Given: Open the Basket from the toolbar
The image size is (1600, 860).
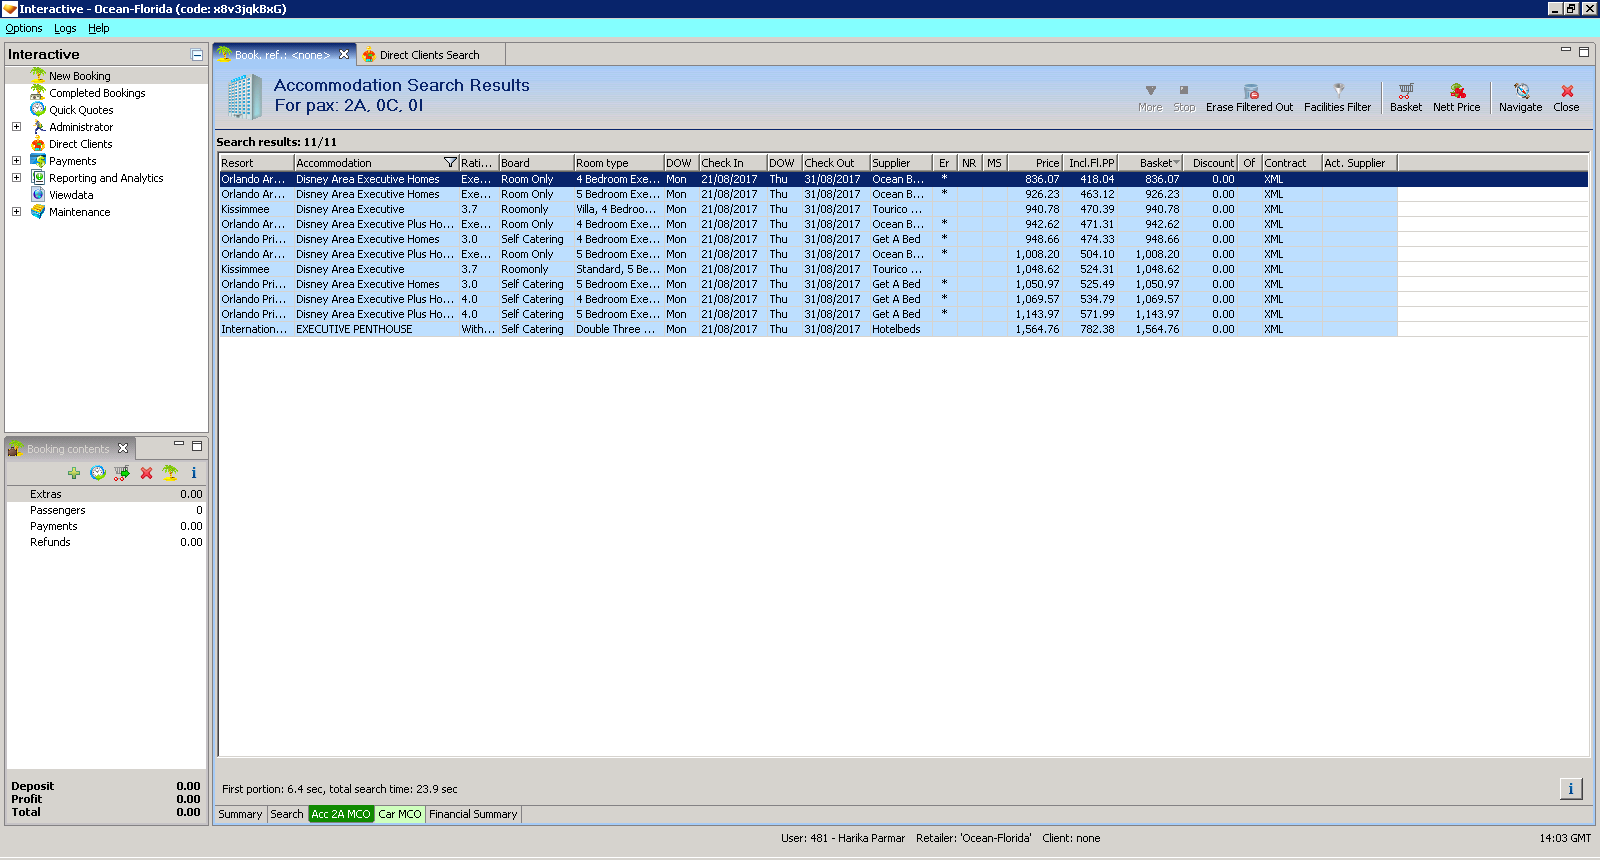Looking at the screenshot, I should [x=1406, y=97].
